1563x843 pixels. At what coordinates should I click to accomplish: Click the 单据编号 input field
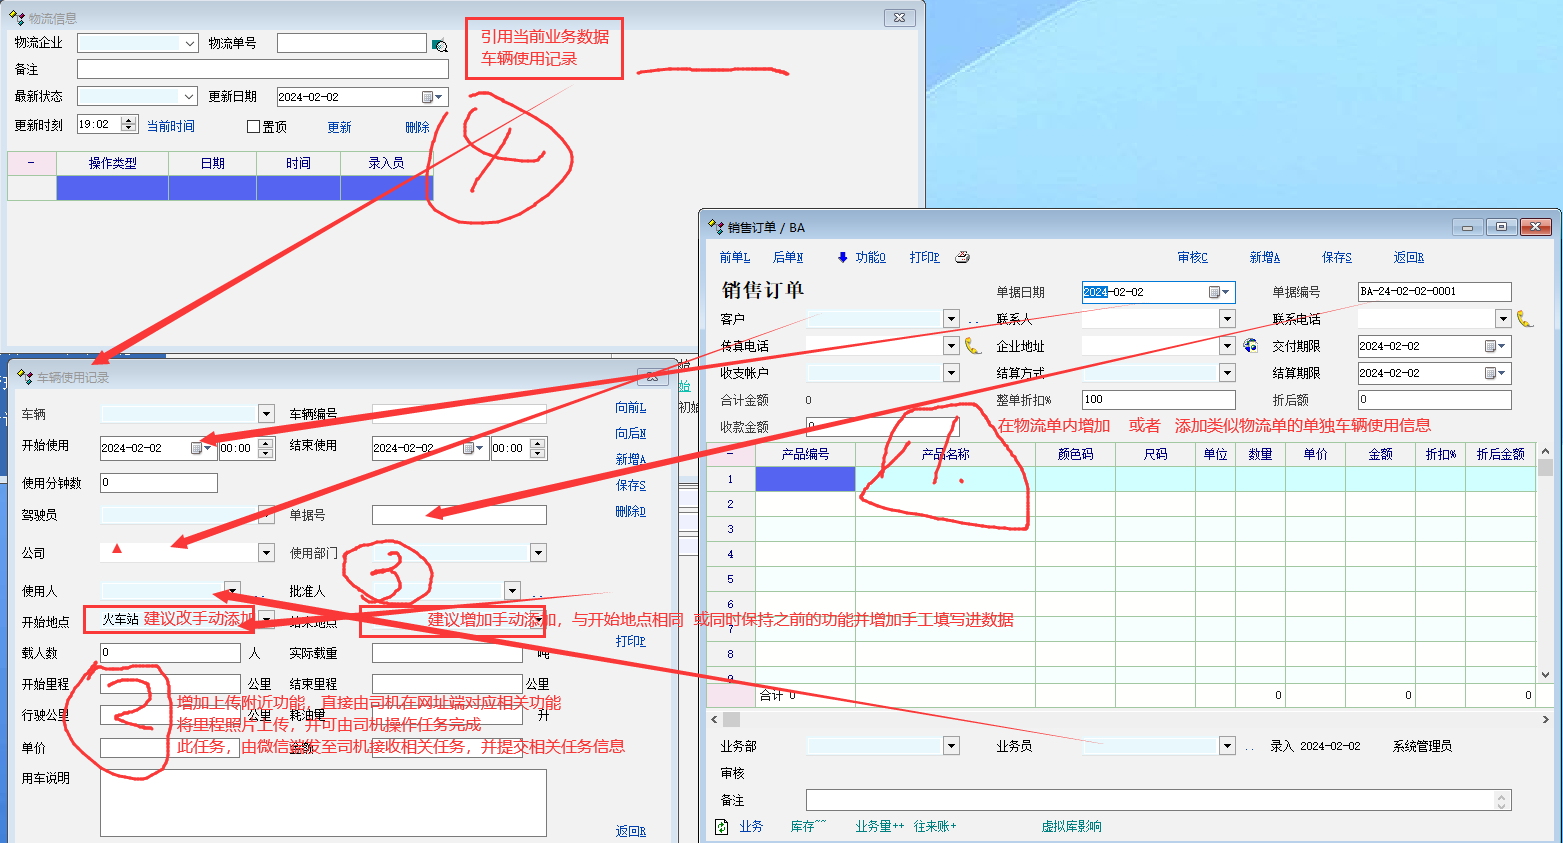(1434, 292)
